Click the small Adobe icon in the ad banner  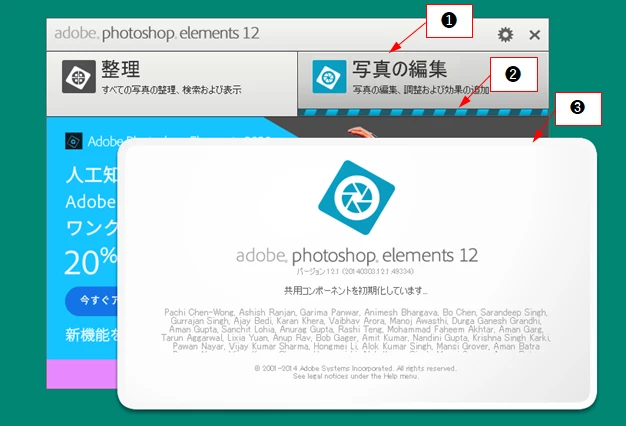[74, 141]
